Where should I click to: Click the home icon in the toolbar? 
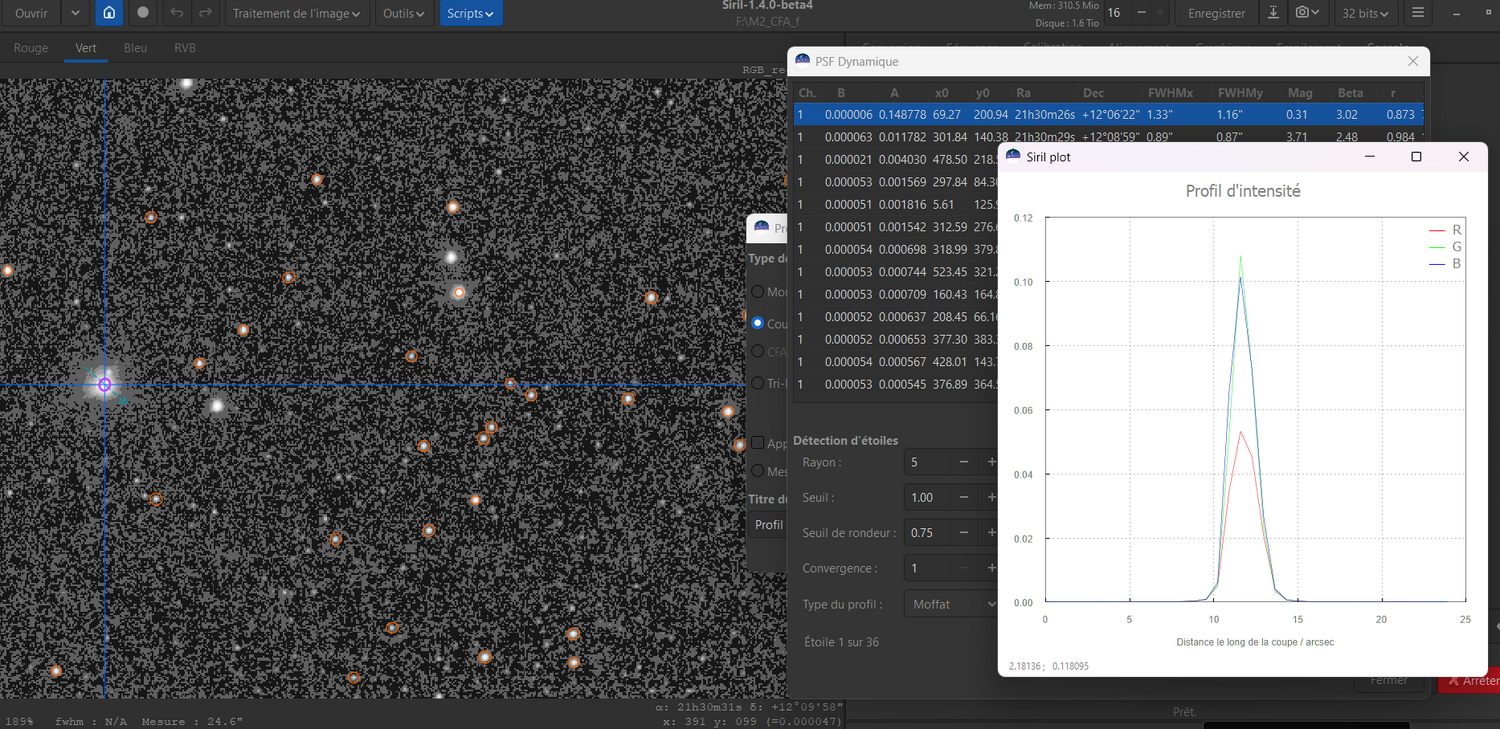coord(109,13)
